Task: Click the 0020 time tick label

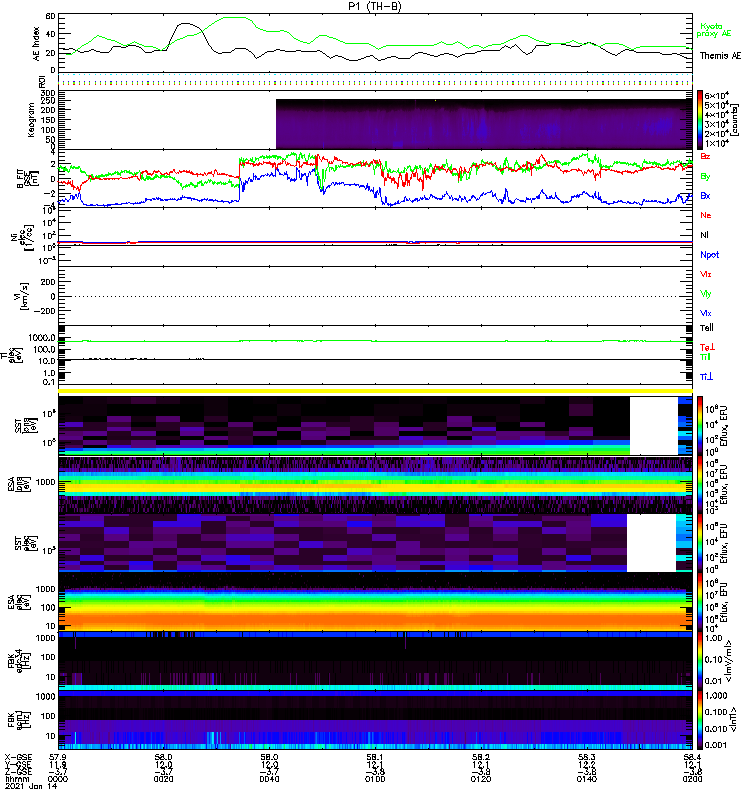Action: [x=163, y=780]
